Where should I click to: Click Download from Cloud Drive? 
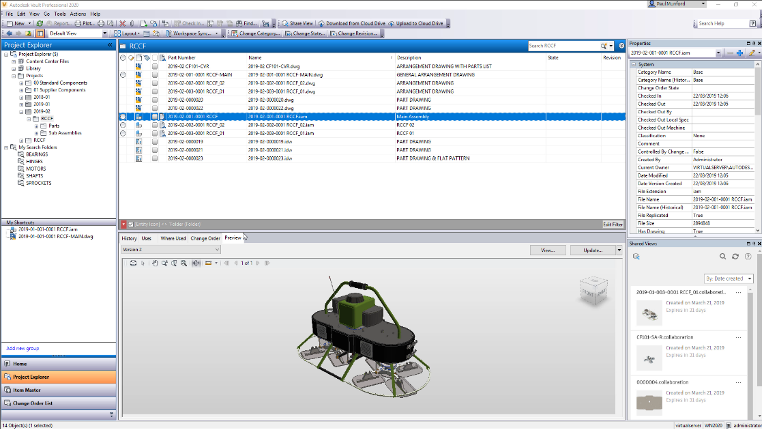(x=352, y=23)
